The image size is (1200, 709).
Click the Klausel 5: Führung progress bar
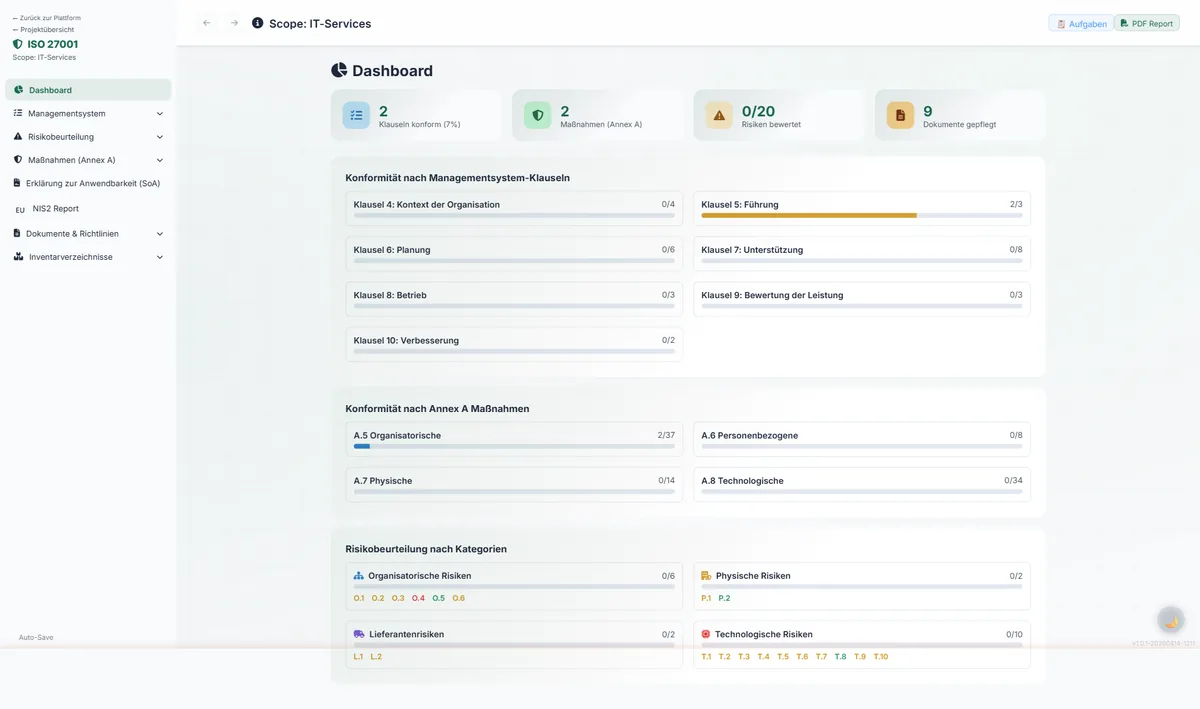click(x=862, y=215)
